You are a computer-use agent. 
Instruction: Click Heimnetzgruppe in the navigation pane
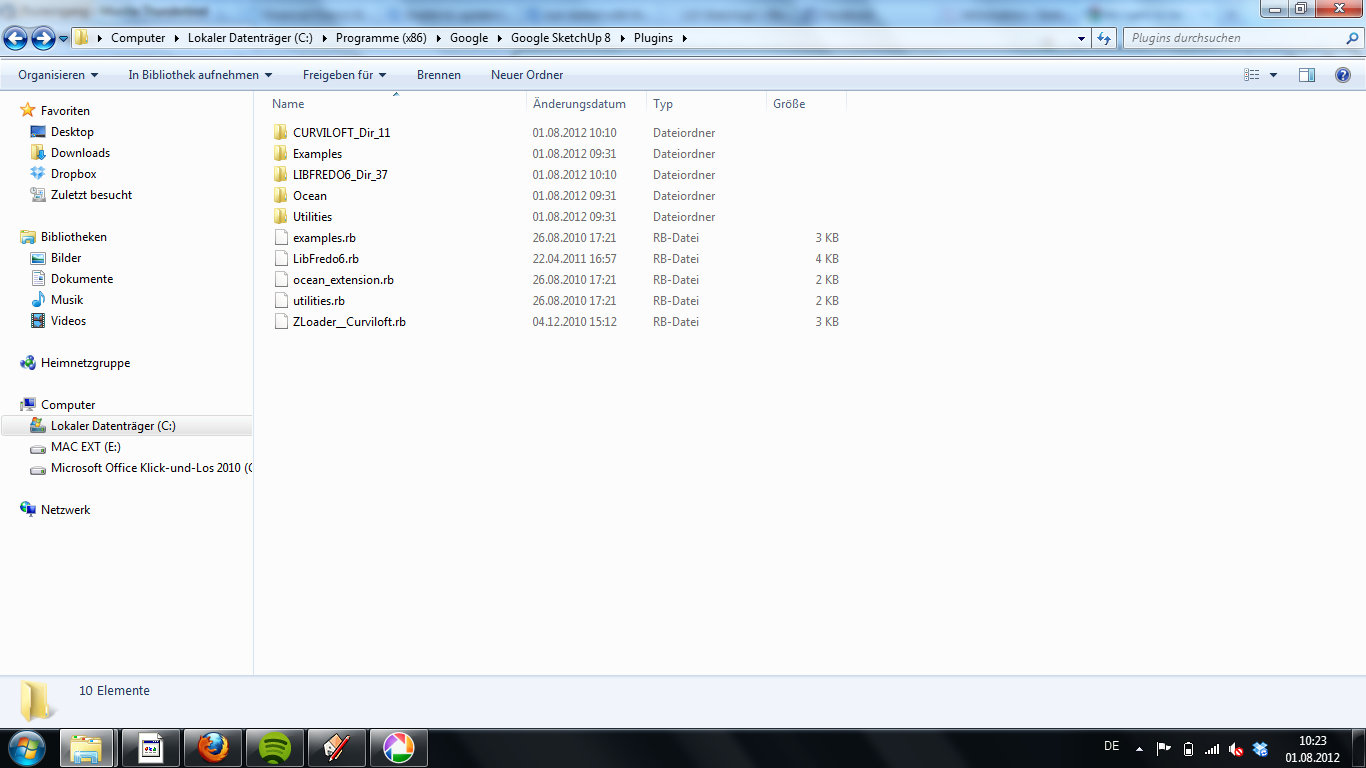tap(85, 363)
